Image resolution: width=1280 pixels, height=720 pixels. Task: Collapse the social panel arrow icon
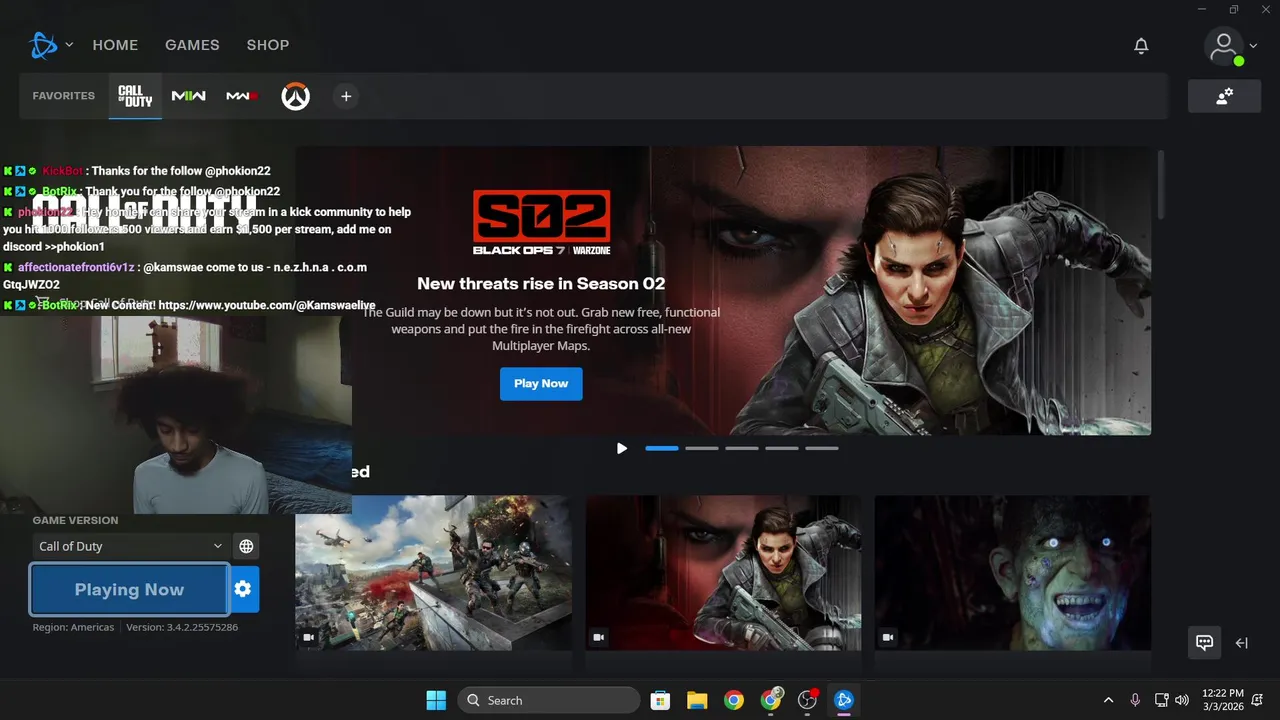[1242, 643]
